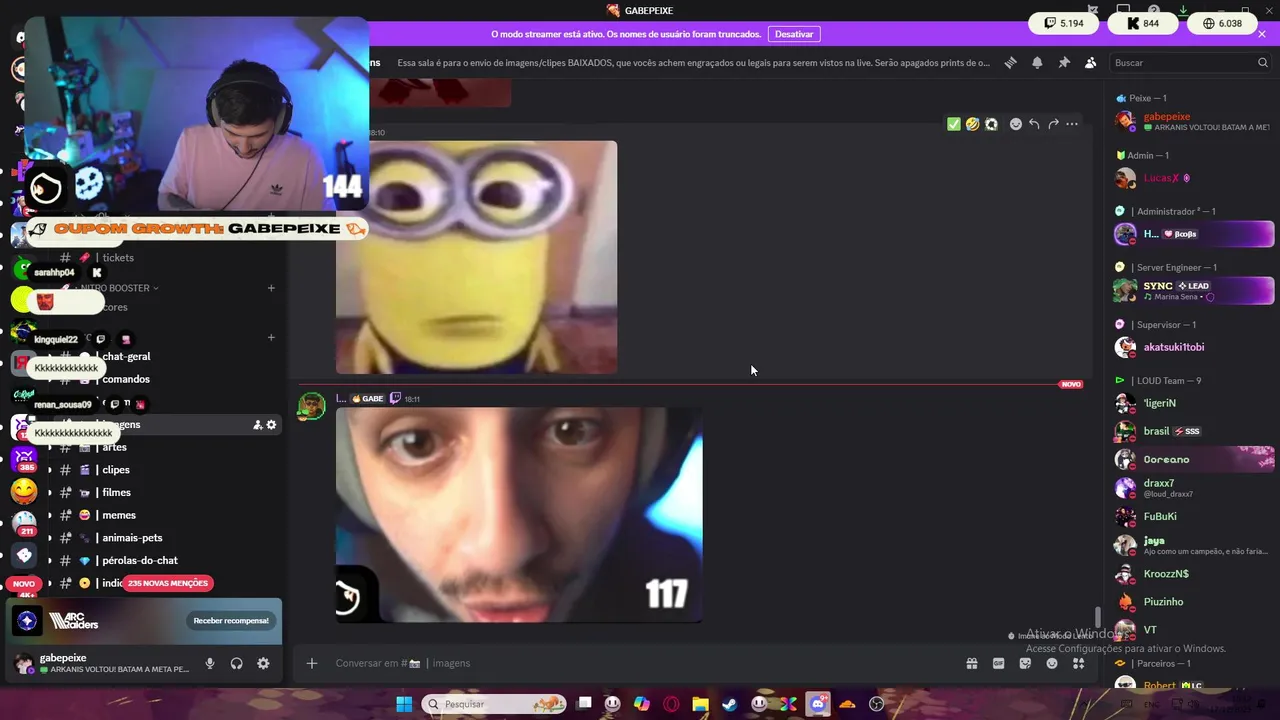
Task: Open Windows Start menu
Action: pos(404,704)
